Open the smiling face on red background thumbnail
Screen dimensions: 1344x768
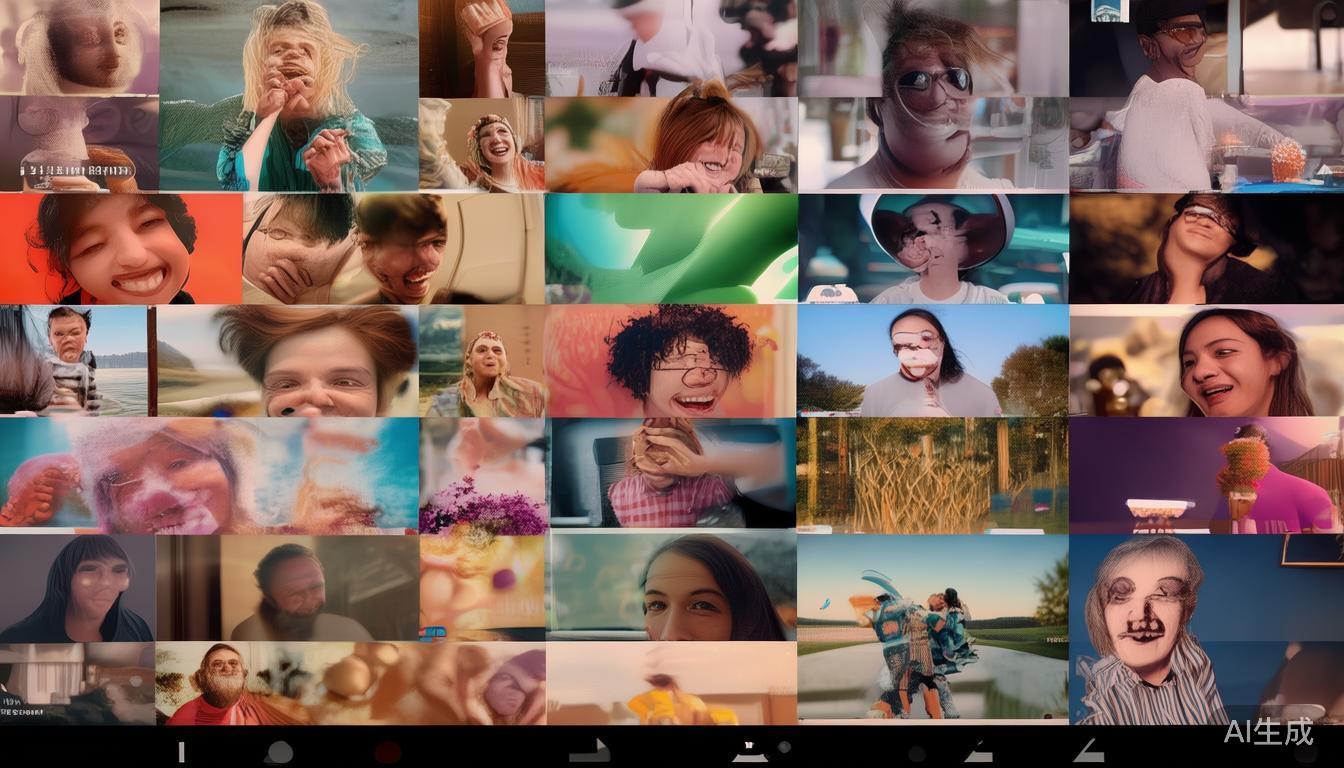(120, 248)
